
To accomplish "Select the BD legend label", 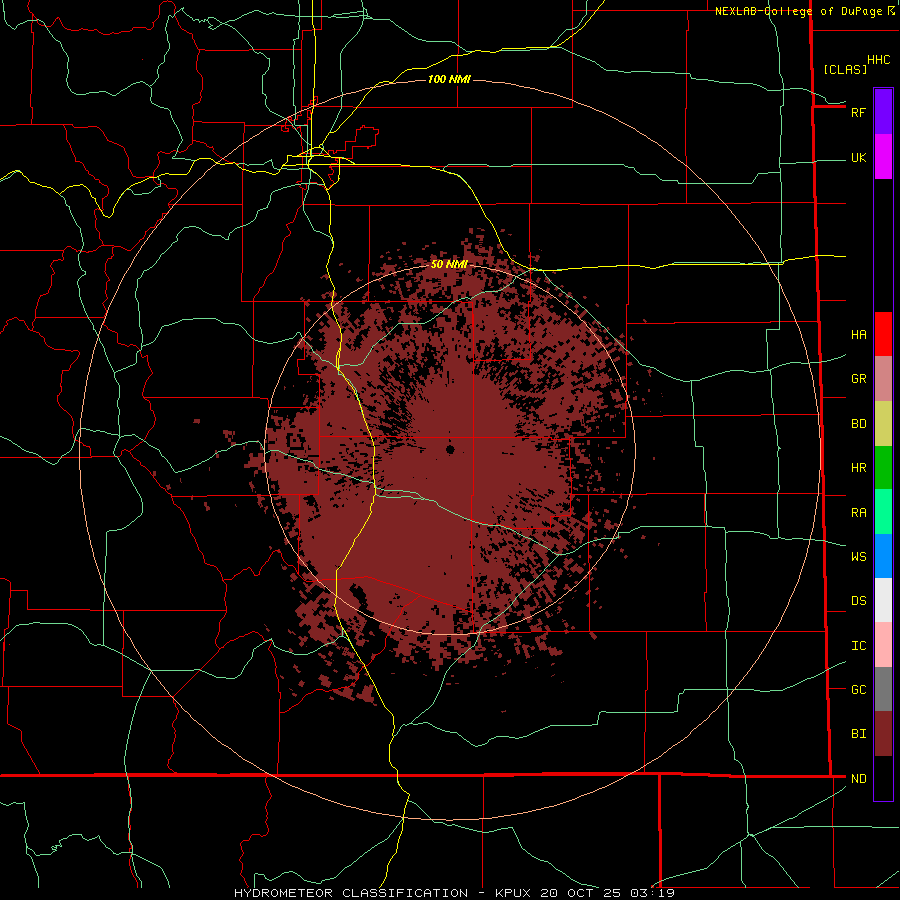I will tap(858, 424).
